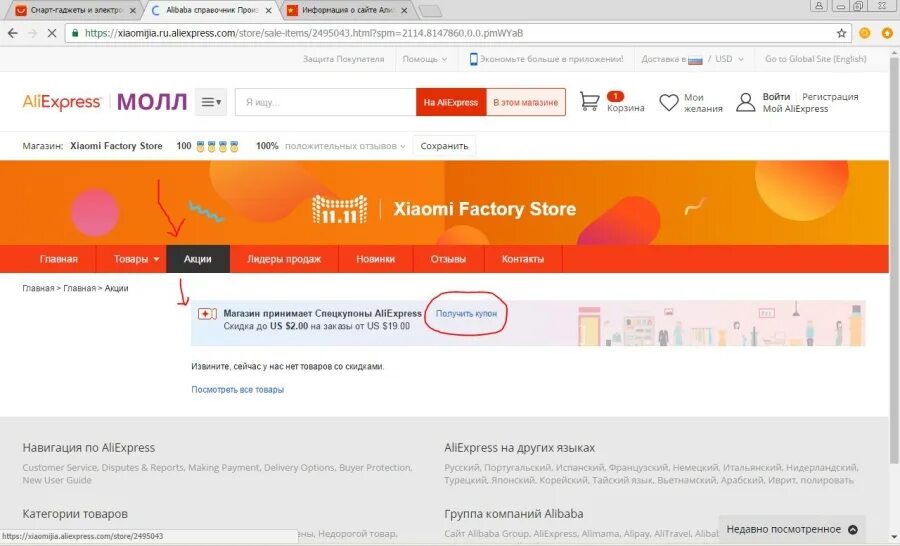Click the Экономьте больше в приложении link

[551, 59]
